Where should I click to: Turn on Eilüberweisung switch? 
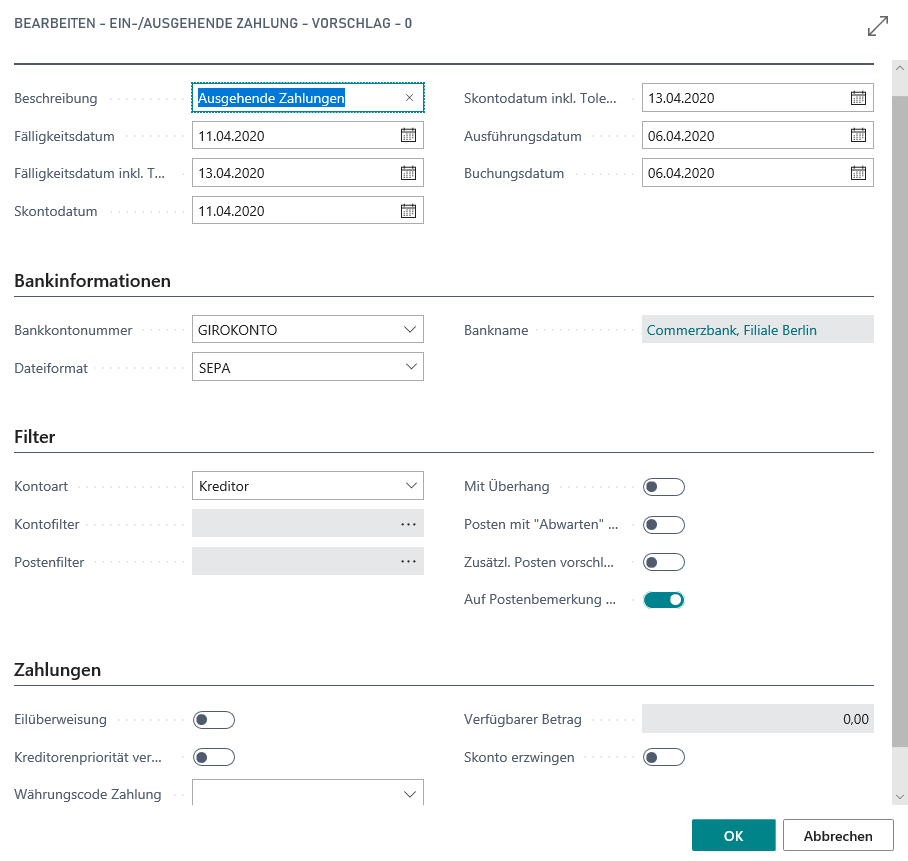click(214, 720)
